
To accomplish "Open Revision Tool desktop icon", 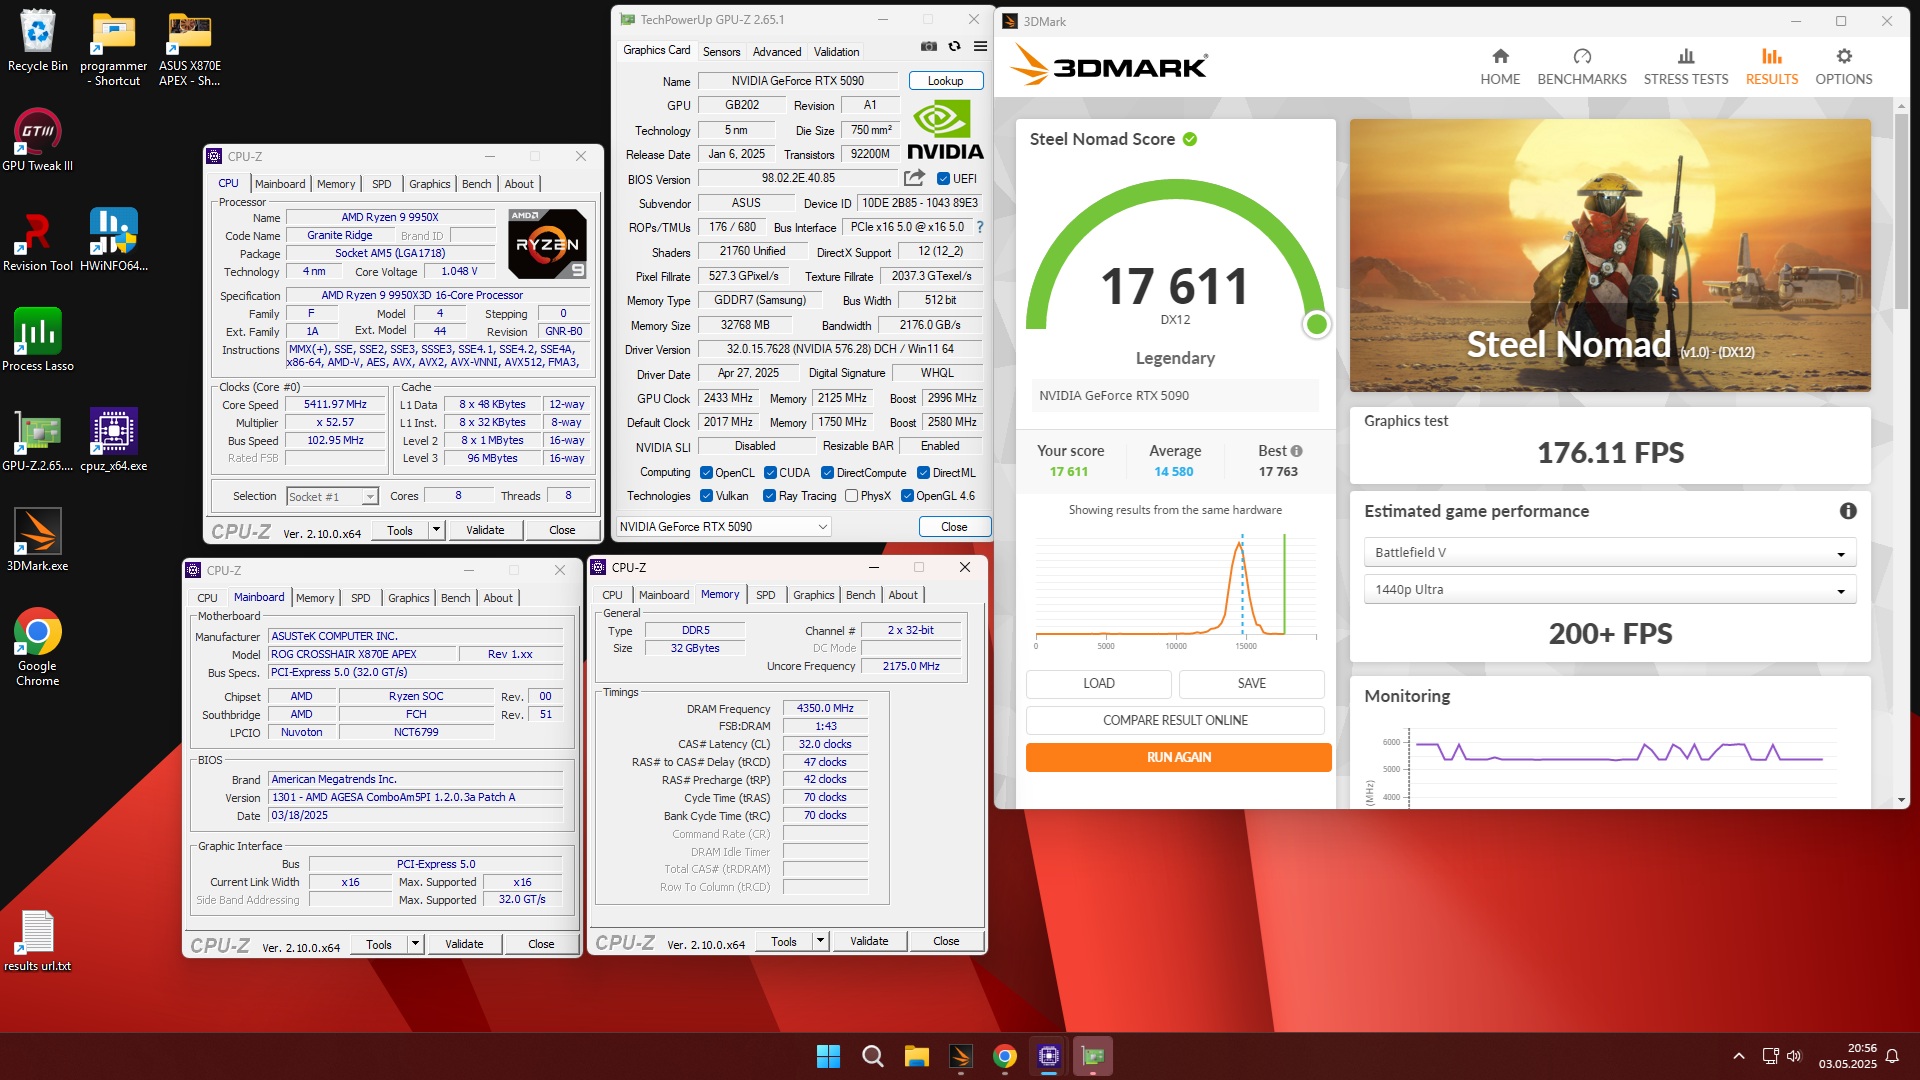I will 38,240.
